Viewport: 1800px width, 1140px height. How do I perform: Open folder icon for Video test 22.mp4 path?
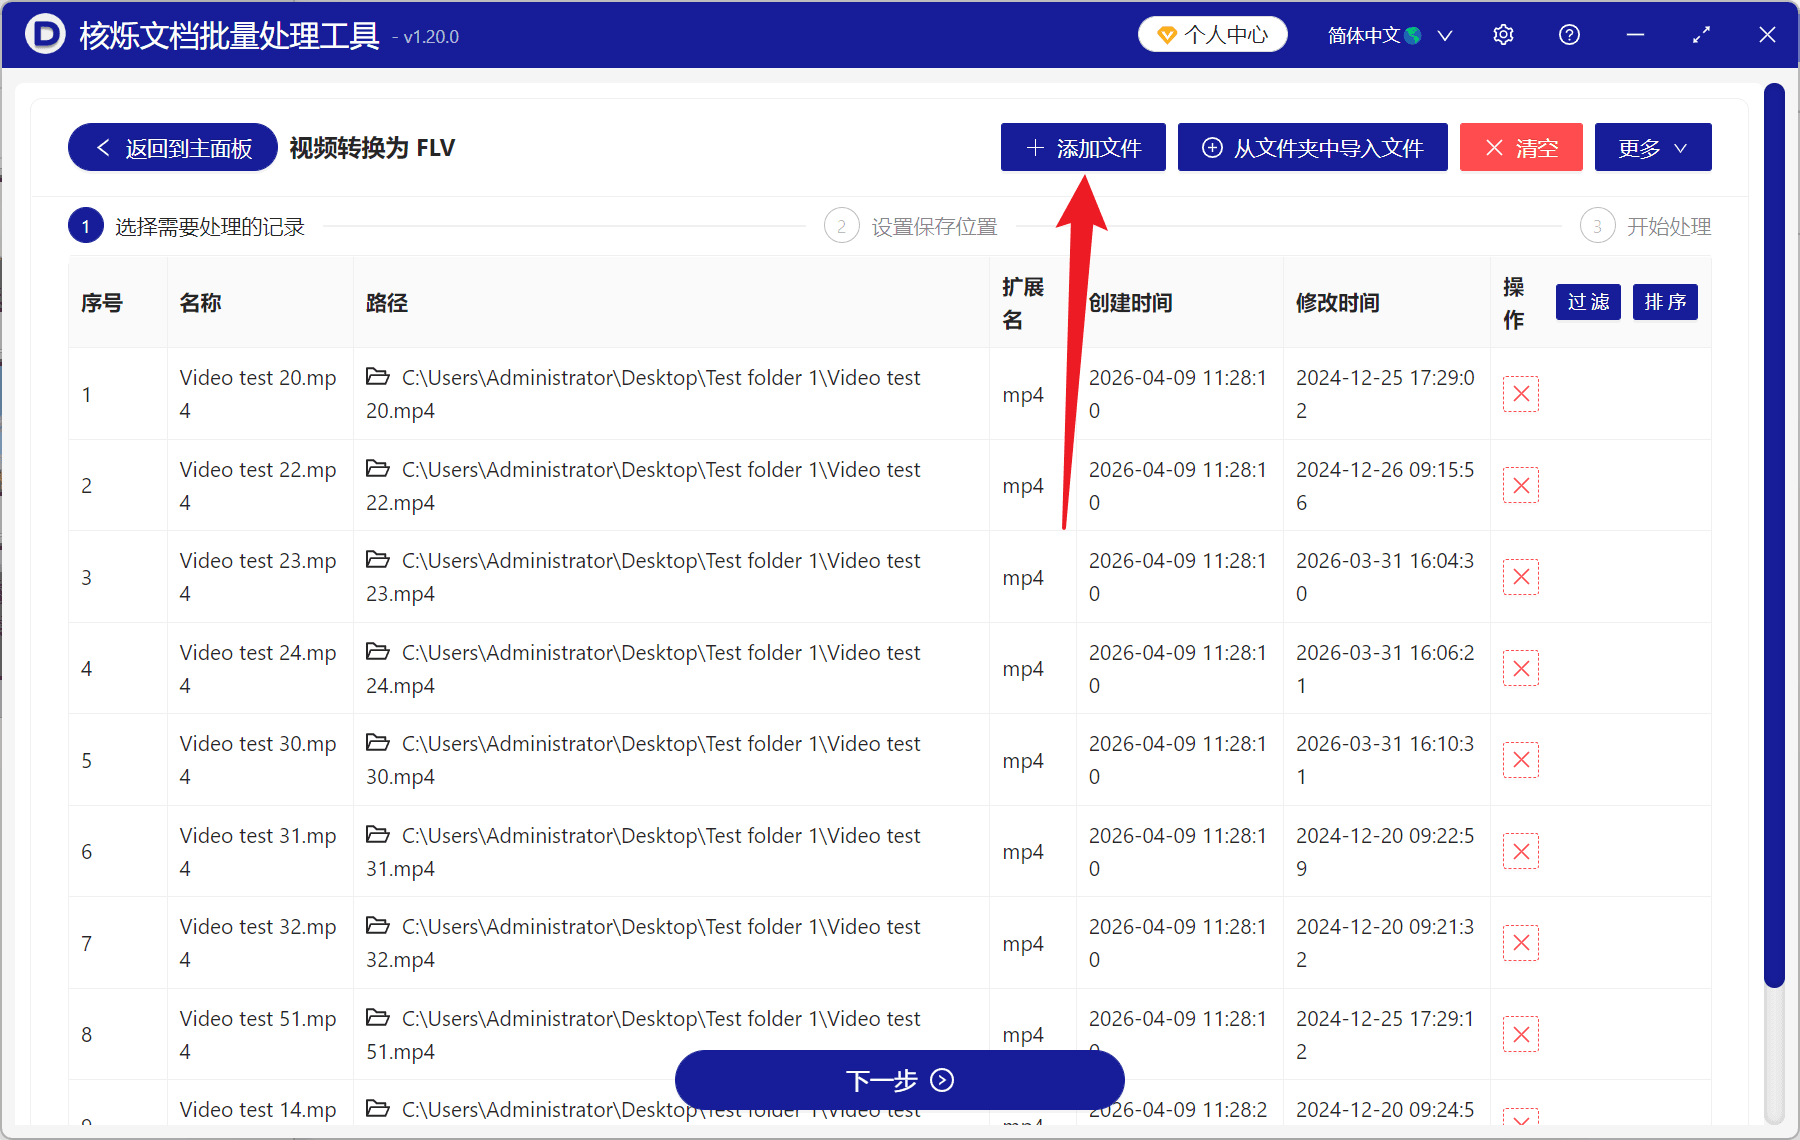tap(378, 469)
